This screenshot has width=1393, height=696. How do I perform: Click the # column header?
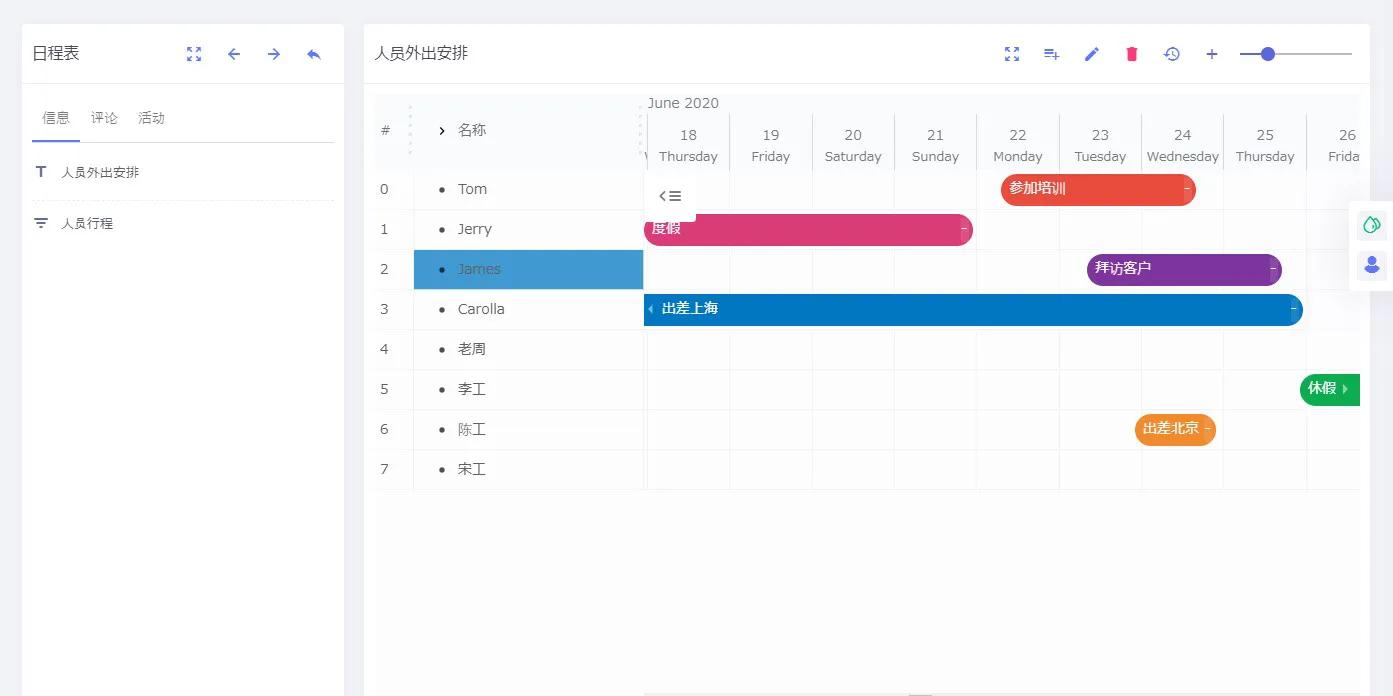pos(385,131)
